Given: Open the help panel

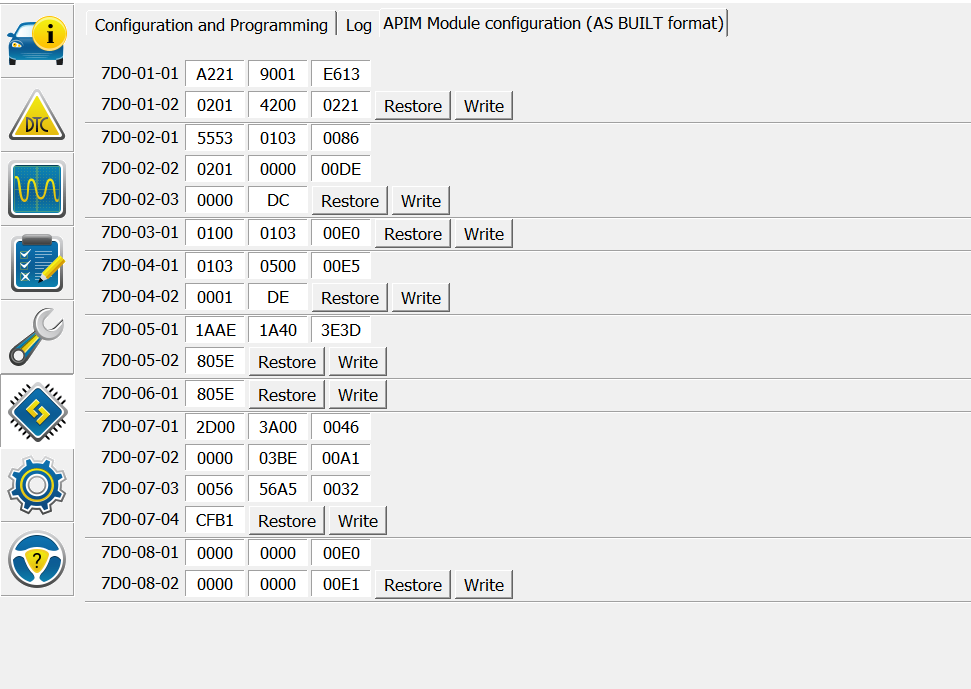Looking at the screenshot, I should 36,561.
